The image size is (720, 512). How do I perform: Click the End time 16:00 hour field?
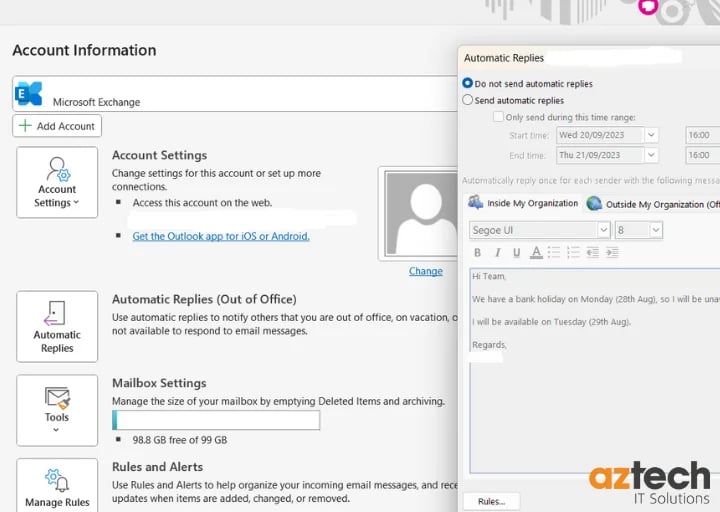tap(703, 155)
